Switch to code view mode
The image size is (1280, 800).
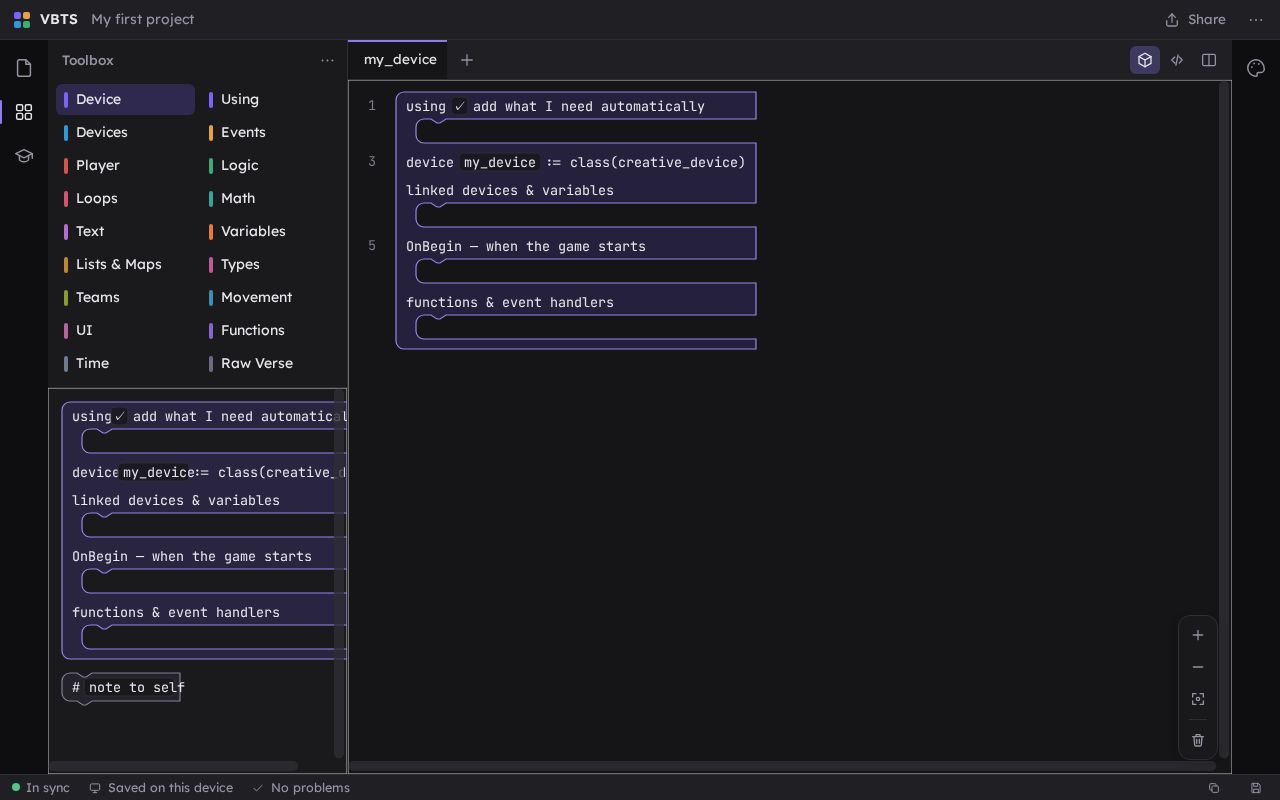point(1177,60)
